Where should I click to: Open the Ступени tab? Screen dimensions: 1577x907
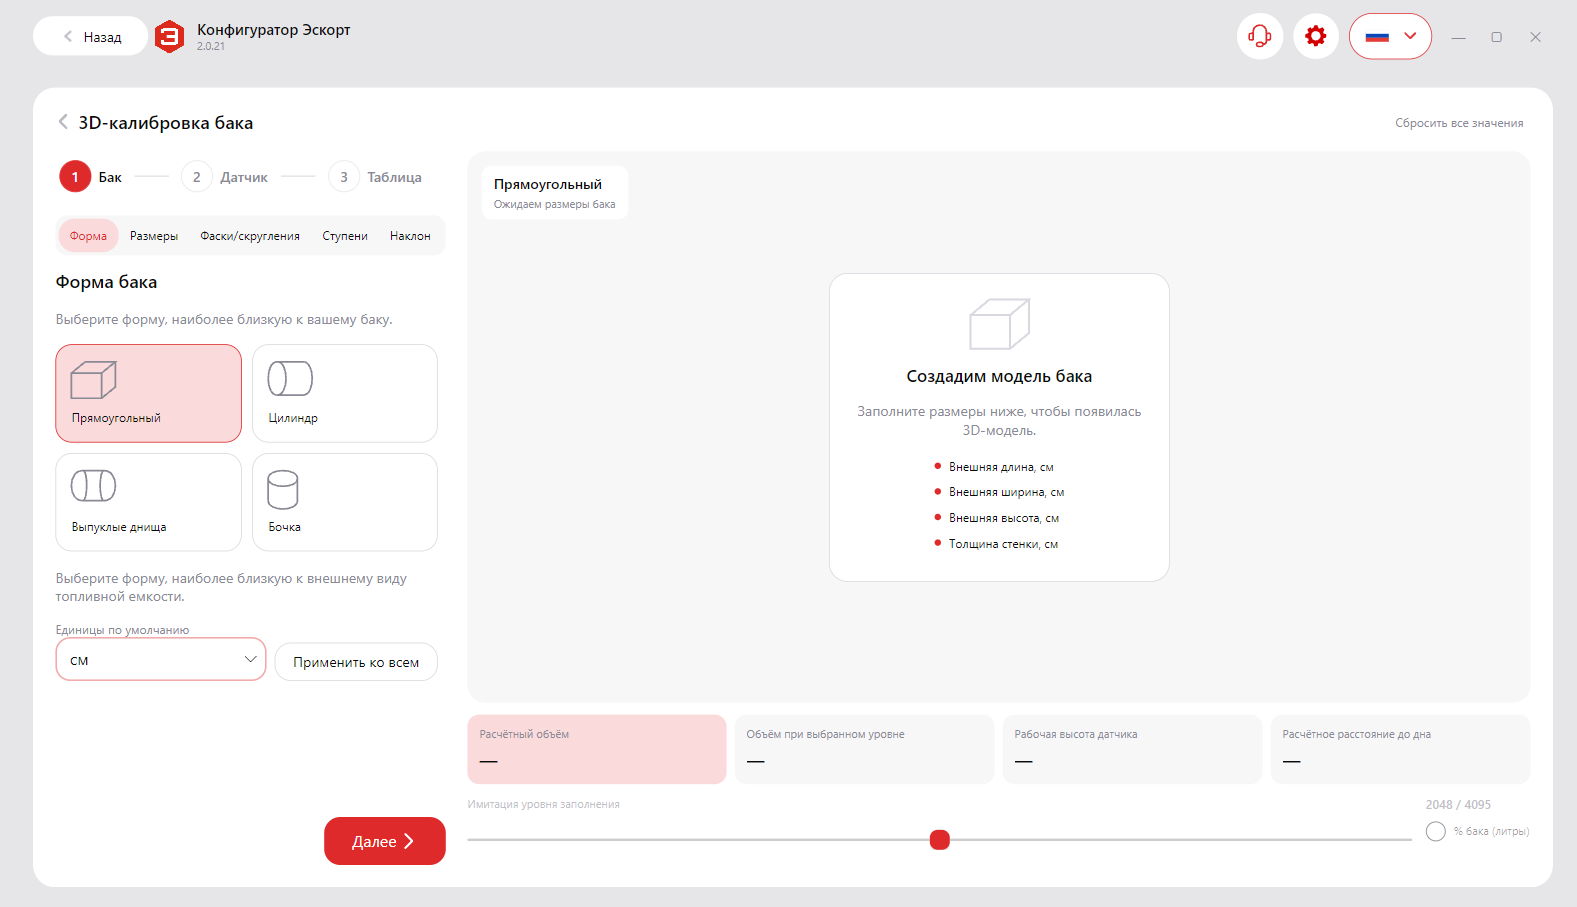345,236
